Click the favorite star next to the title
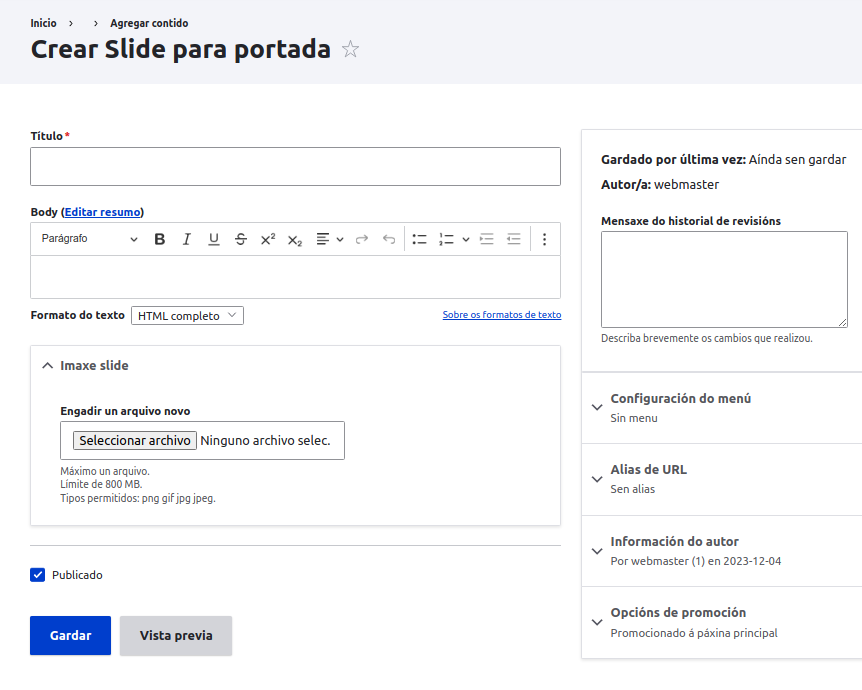 [350, 48]
